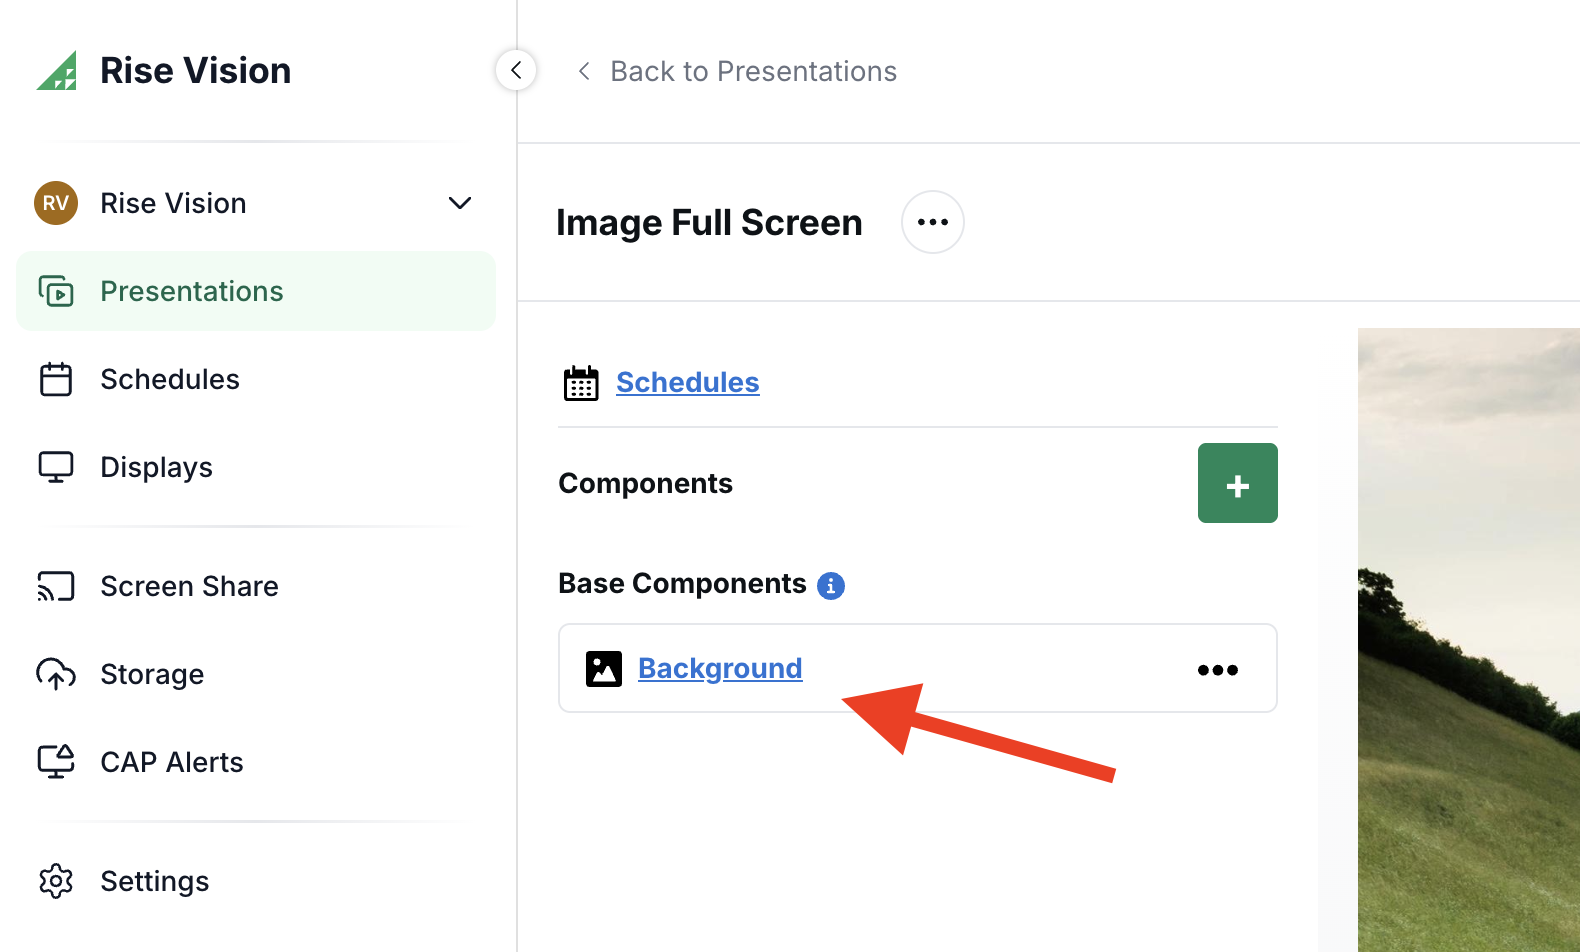Expand the Rise Vision company dropdown
Screen dimensions: 1580x952
459,203
